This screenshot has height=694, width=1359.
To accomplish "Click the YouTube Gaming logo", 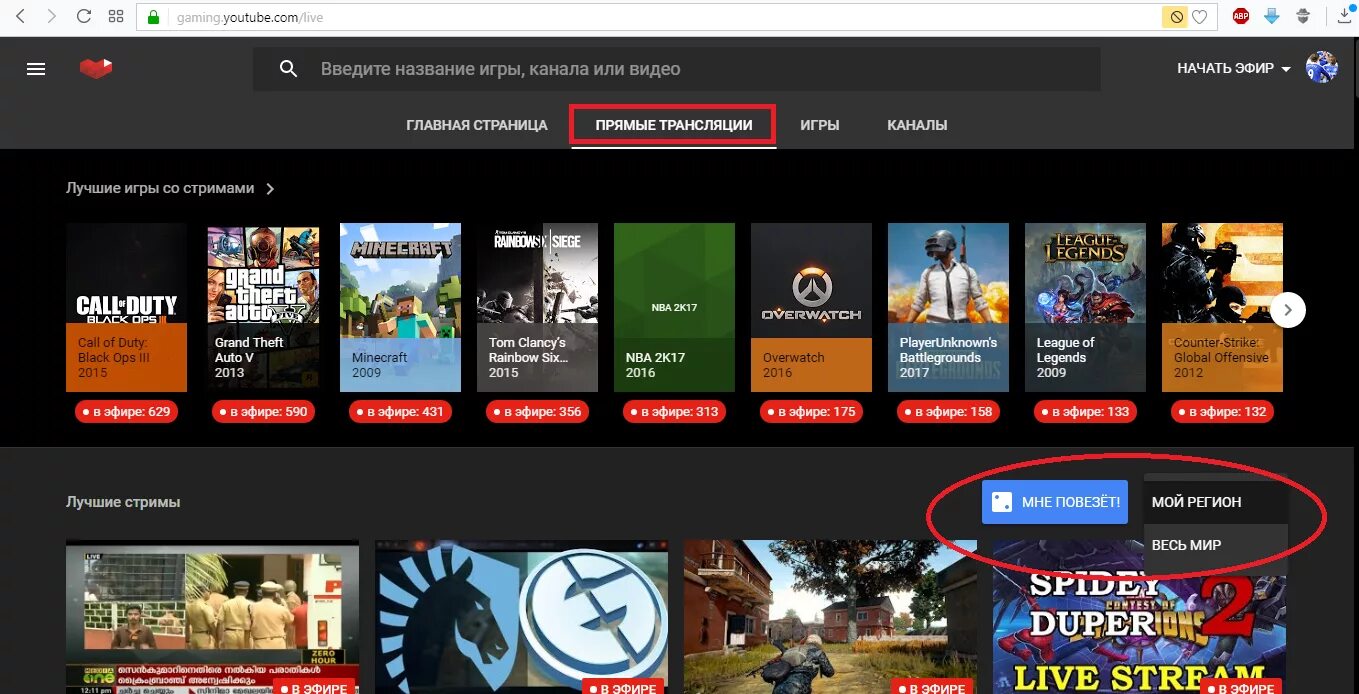I will coord(96,69).
